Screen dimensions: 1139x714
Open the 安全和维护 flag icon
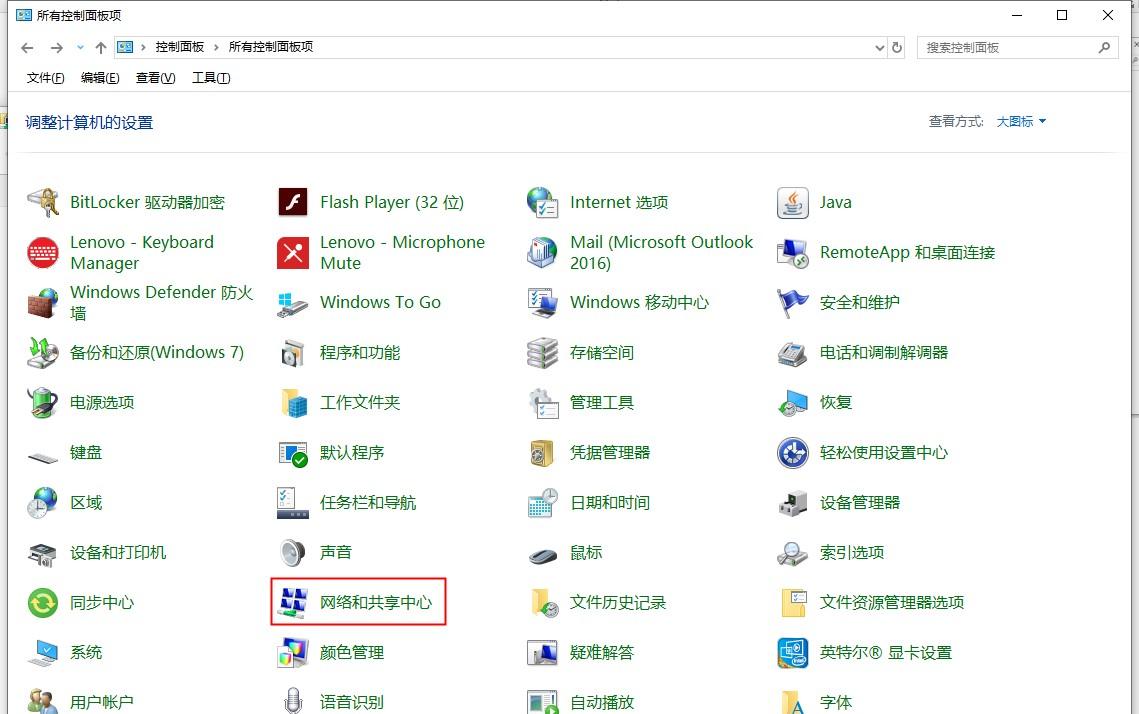[x=793, y=302]
